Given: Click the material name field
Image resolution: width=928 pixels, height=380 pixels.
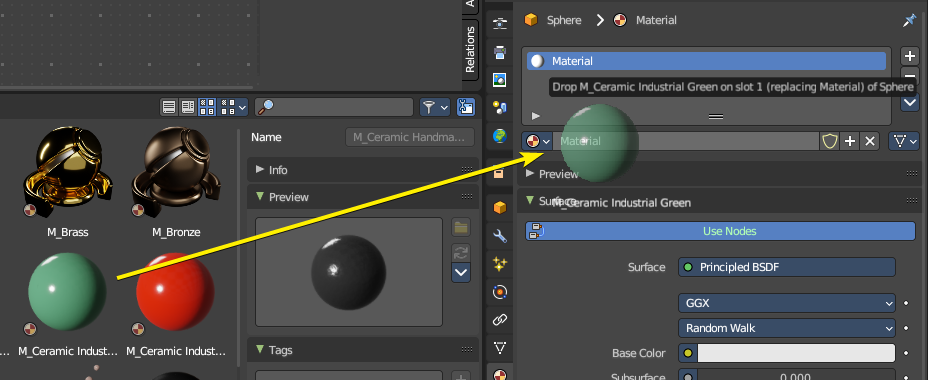Looking at the screenshot, I should point(686,141).
